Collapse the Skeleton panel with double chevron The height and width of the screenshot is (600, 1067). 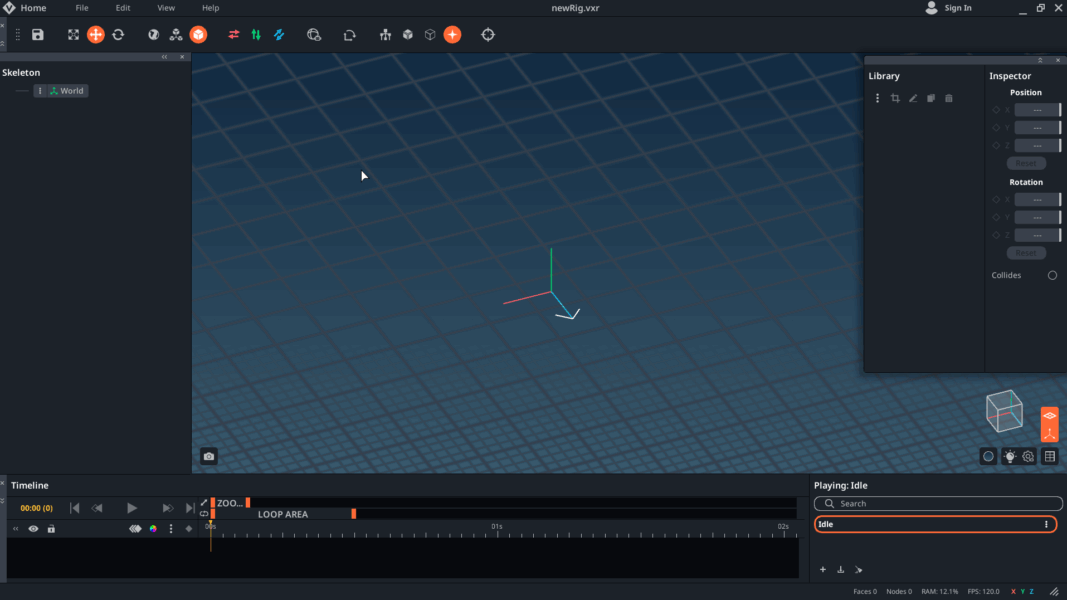coord(164,57)
